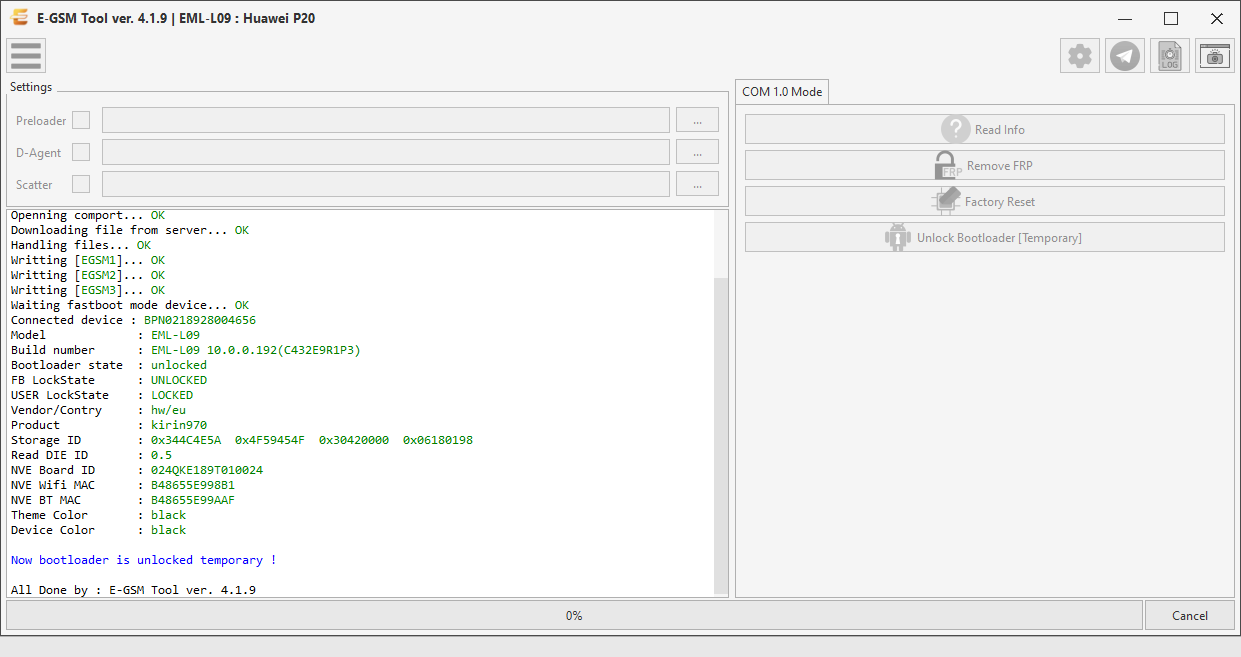
Task: Click the 'Writting [EGSM1]... OK' log line
Action: tap(88, 260)
